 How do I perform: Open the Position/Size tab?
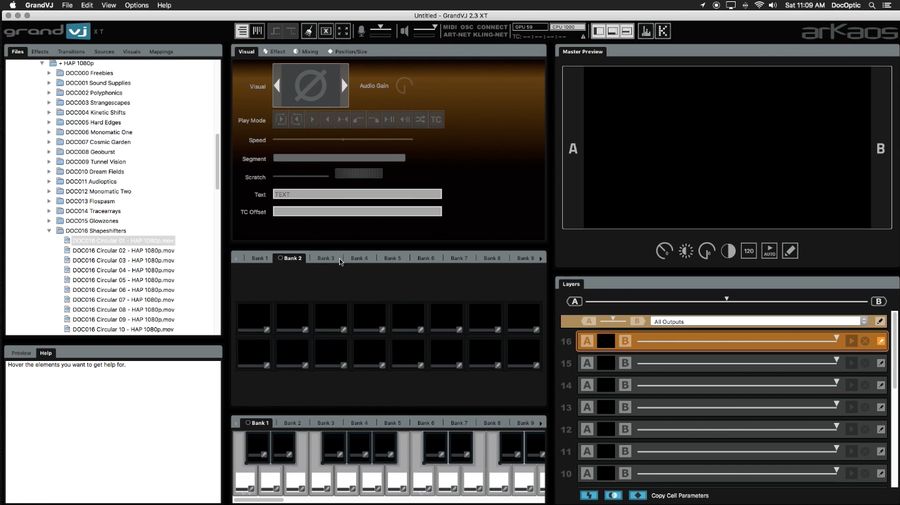pyautogui.click(x=347, y=52)
